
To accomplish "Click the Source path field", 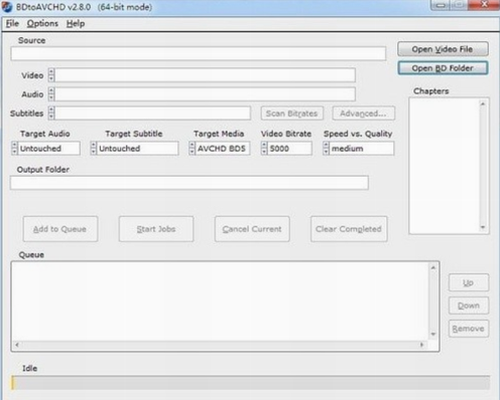I will 198,53.
